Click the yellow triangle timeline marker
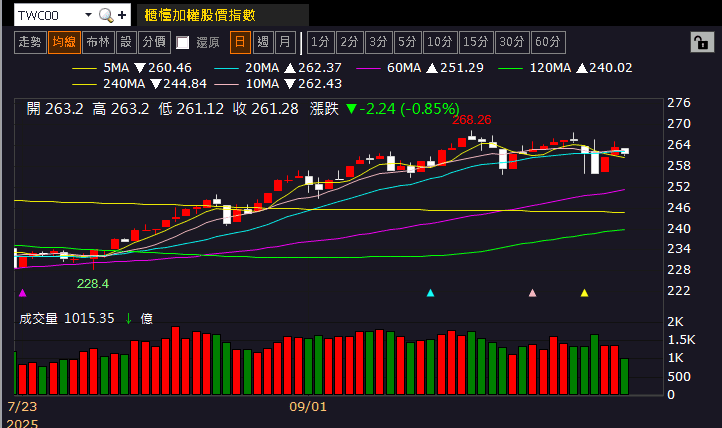The height and width of the screenshot is (428, 722). coord(584,293)
